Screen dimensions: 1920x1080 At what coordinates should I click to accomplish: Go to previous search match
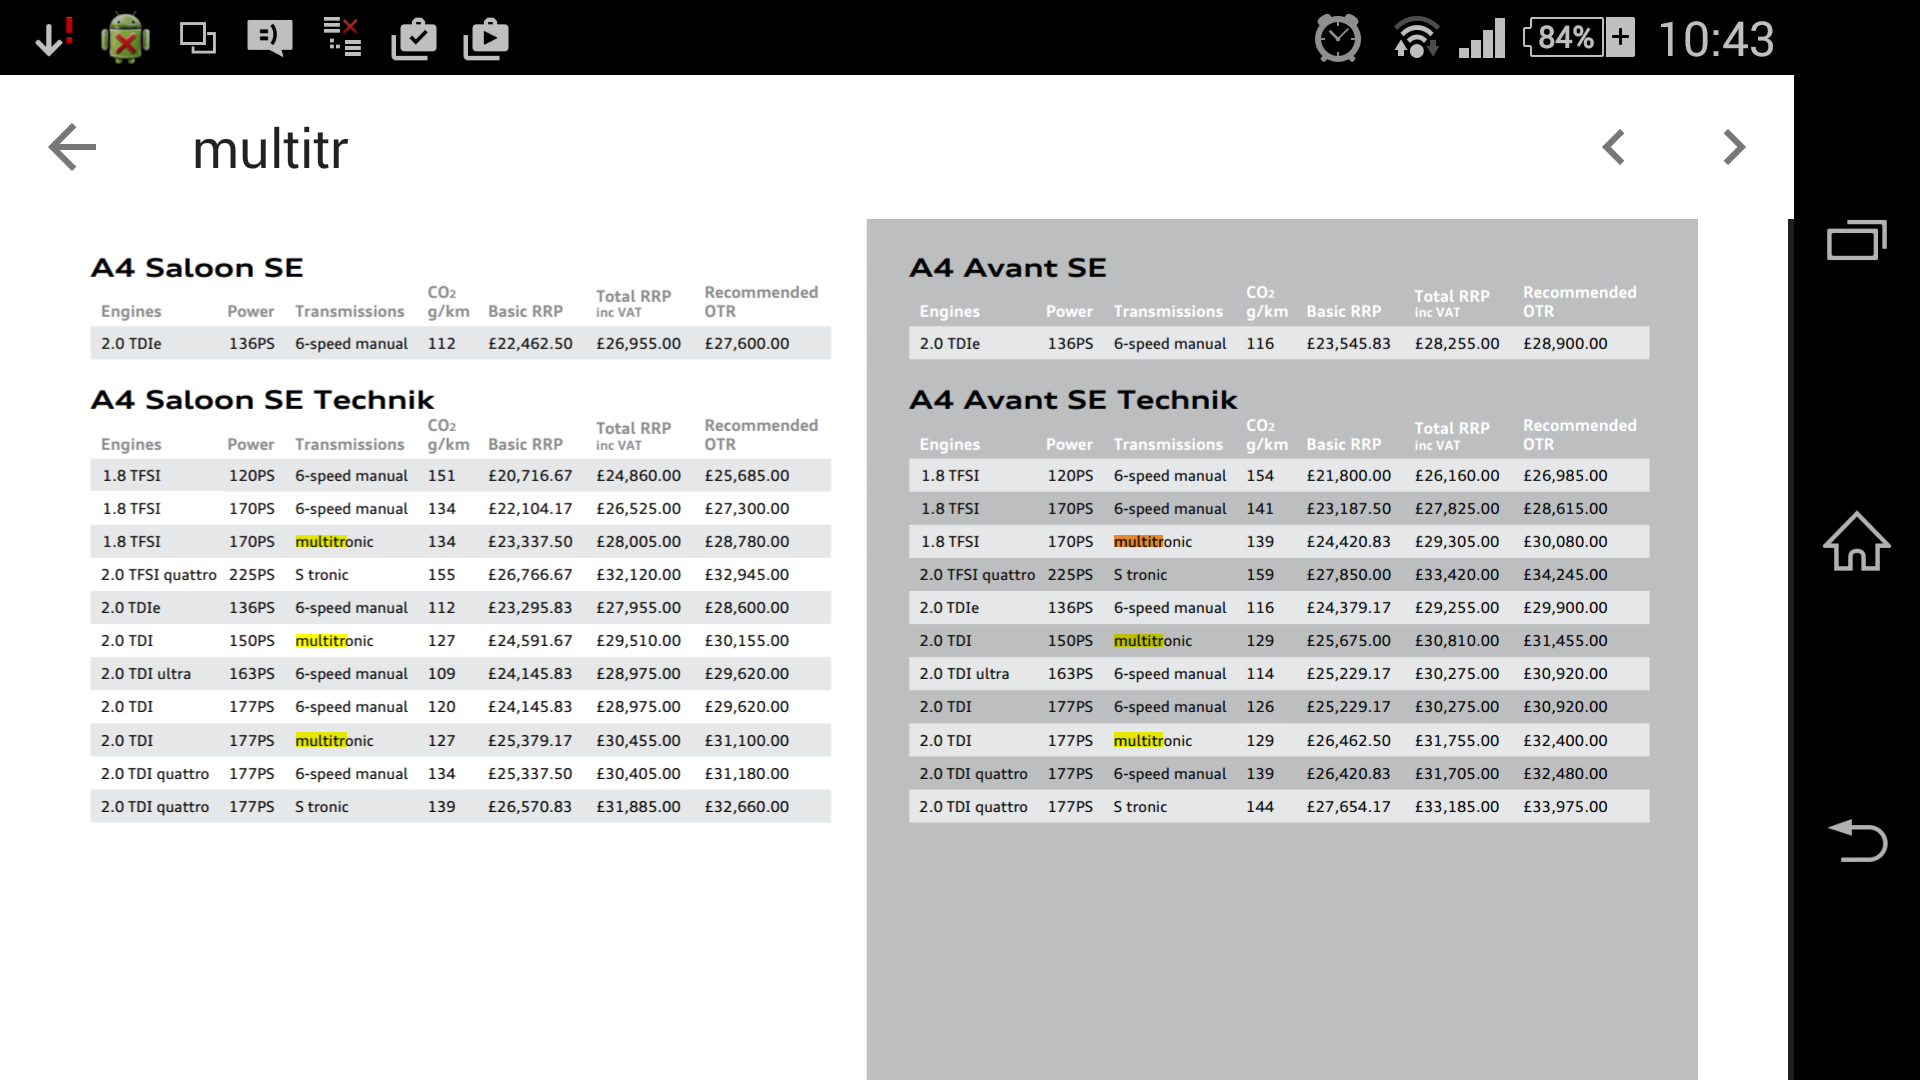coord(1613,148)
